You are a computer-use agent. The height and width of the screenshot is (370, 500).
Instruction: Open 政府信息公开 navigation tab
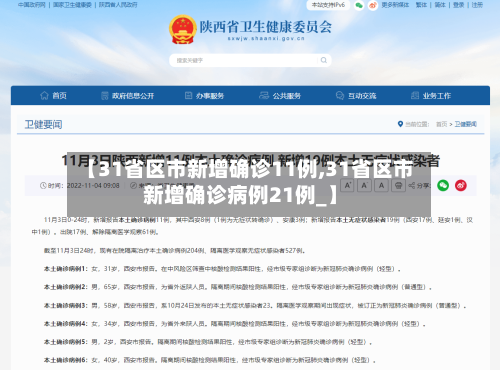tap(127, 96)
